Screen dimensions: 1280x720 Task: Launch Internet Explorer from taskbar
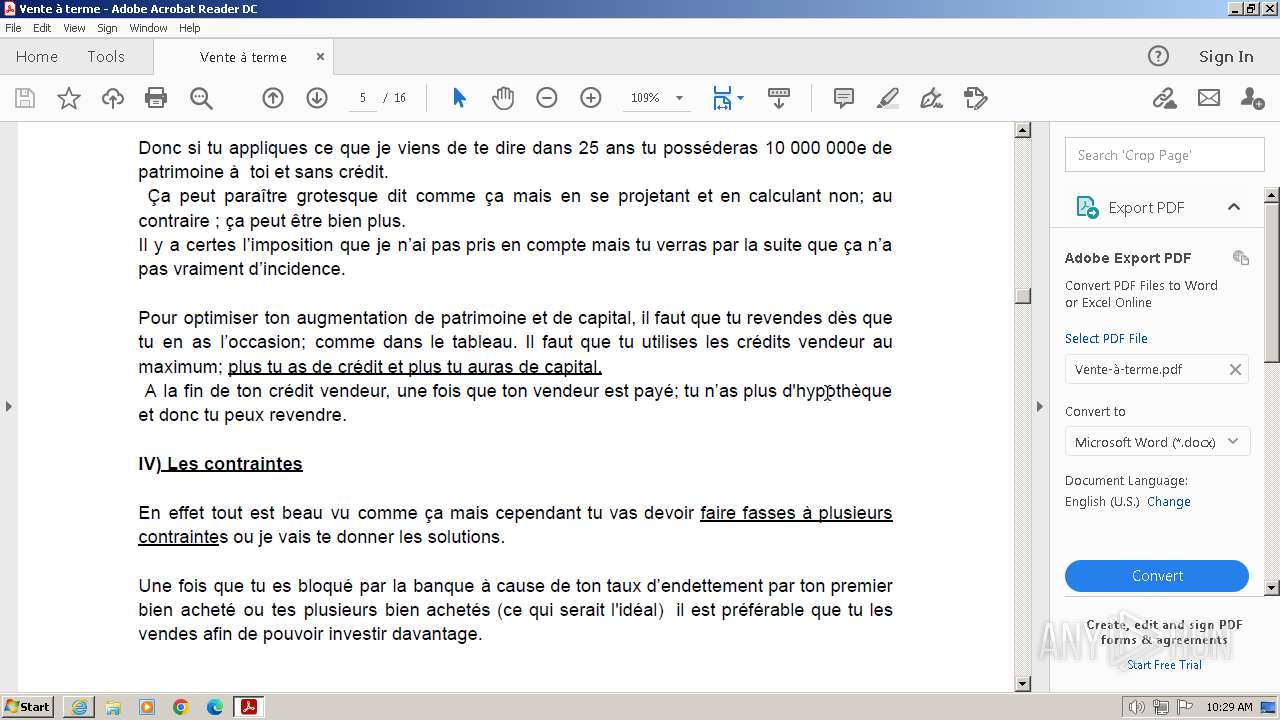pos(79,707)
